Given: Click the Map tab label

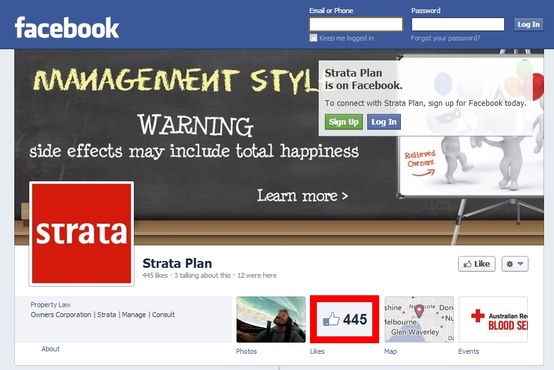Looking at the screenshot, I should click(x=390, y=351).
